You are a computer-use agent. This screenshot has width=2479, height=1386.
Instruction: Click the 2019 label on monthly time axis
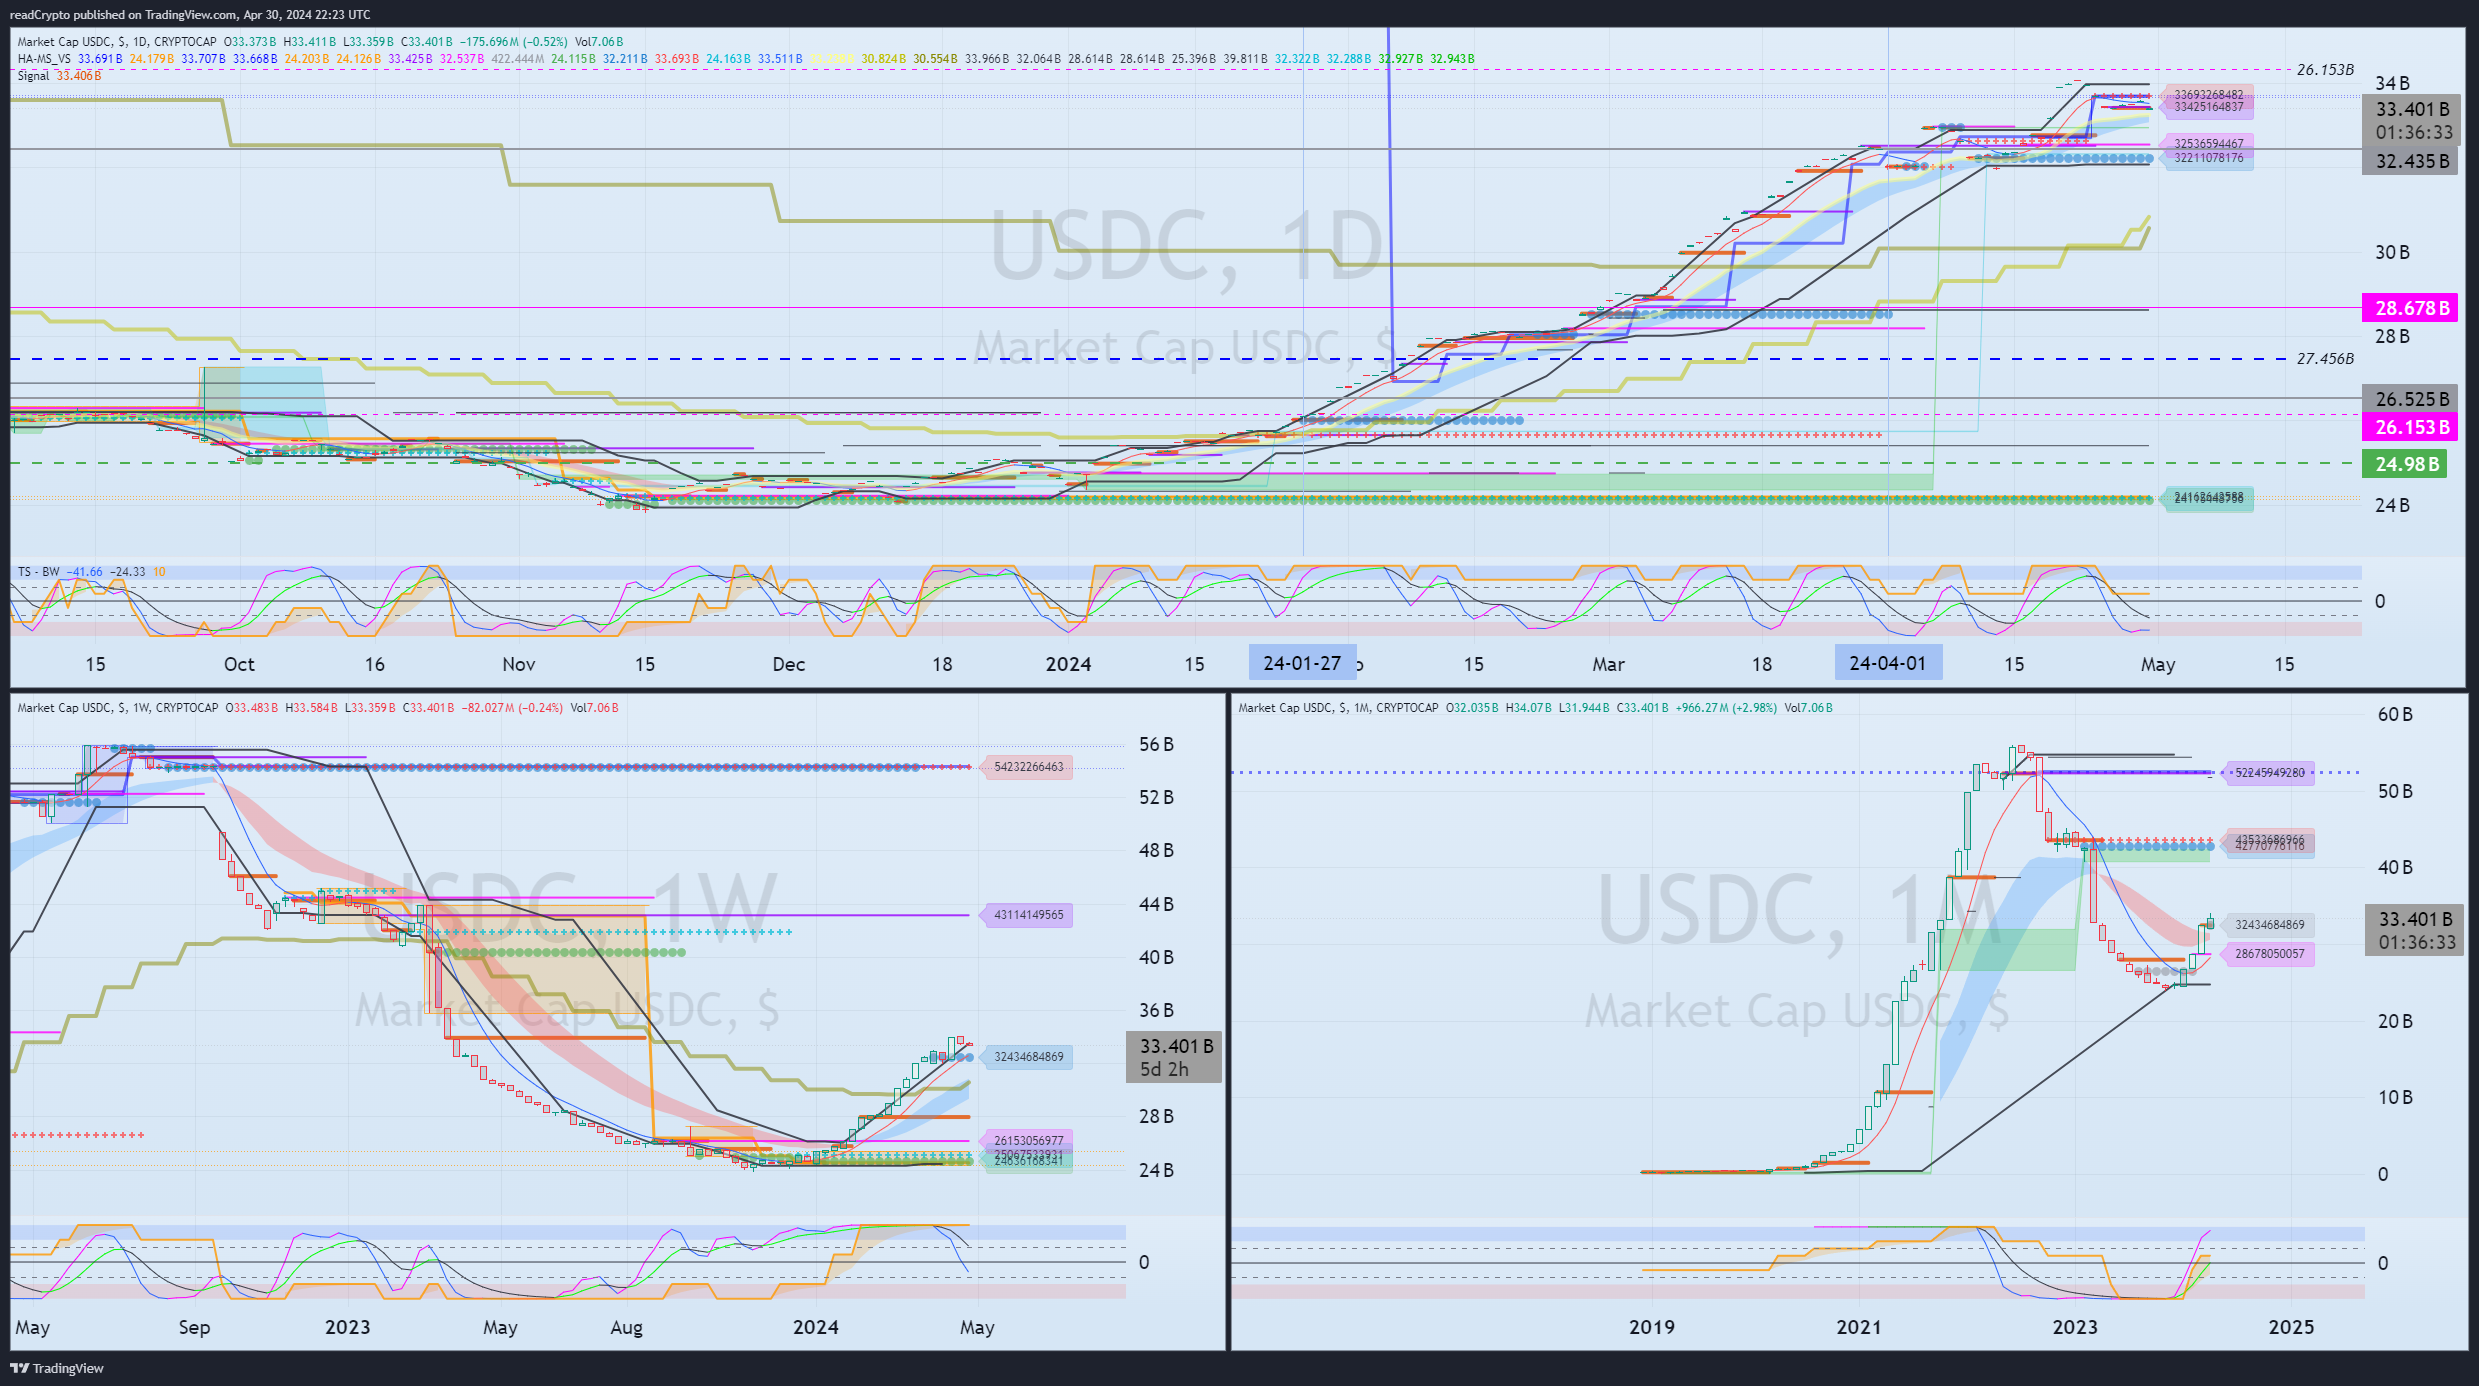[1652, 1327]
